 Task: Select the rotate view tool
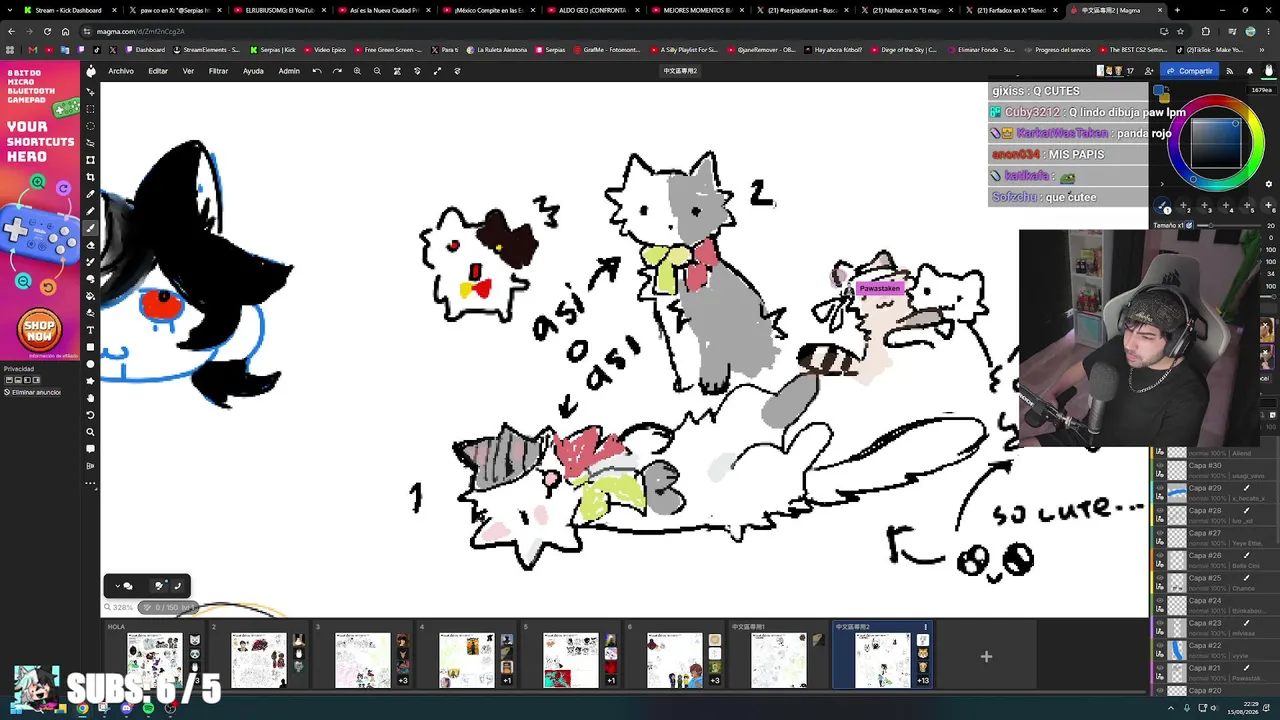[x=90, y=415]
